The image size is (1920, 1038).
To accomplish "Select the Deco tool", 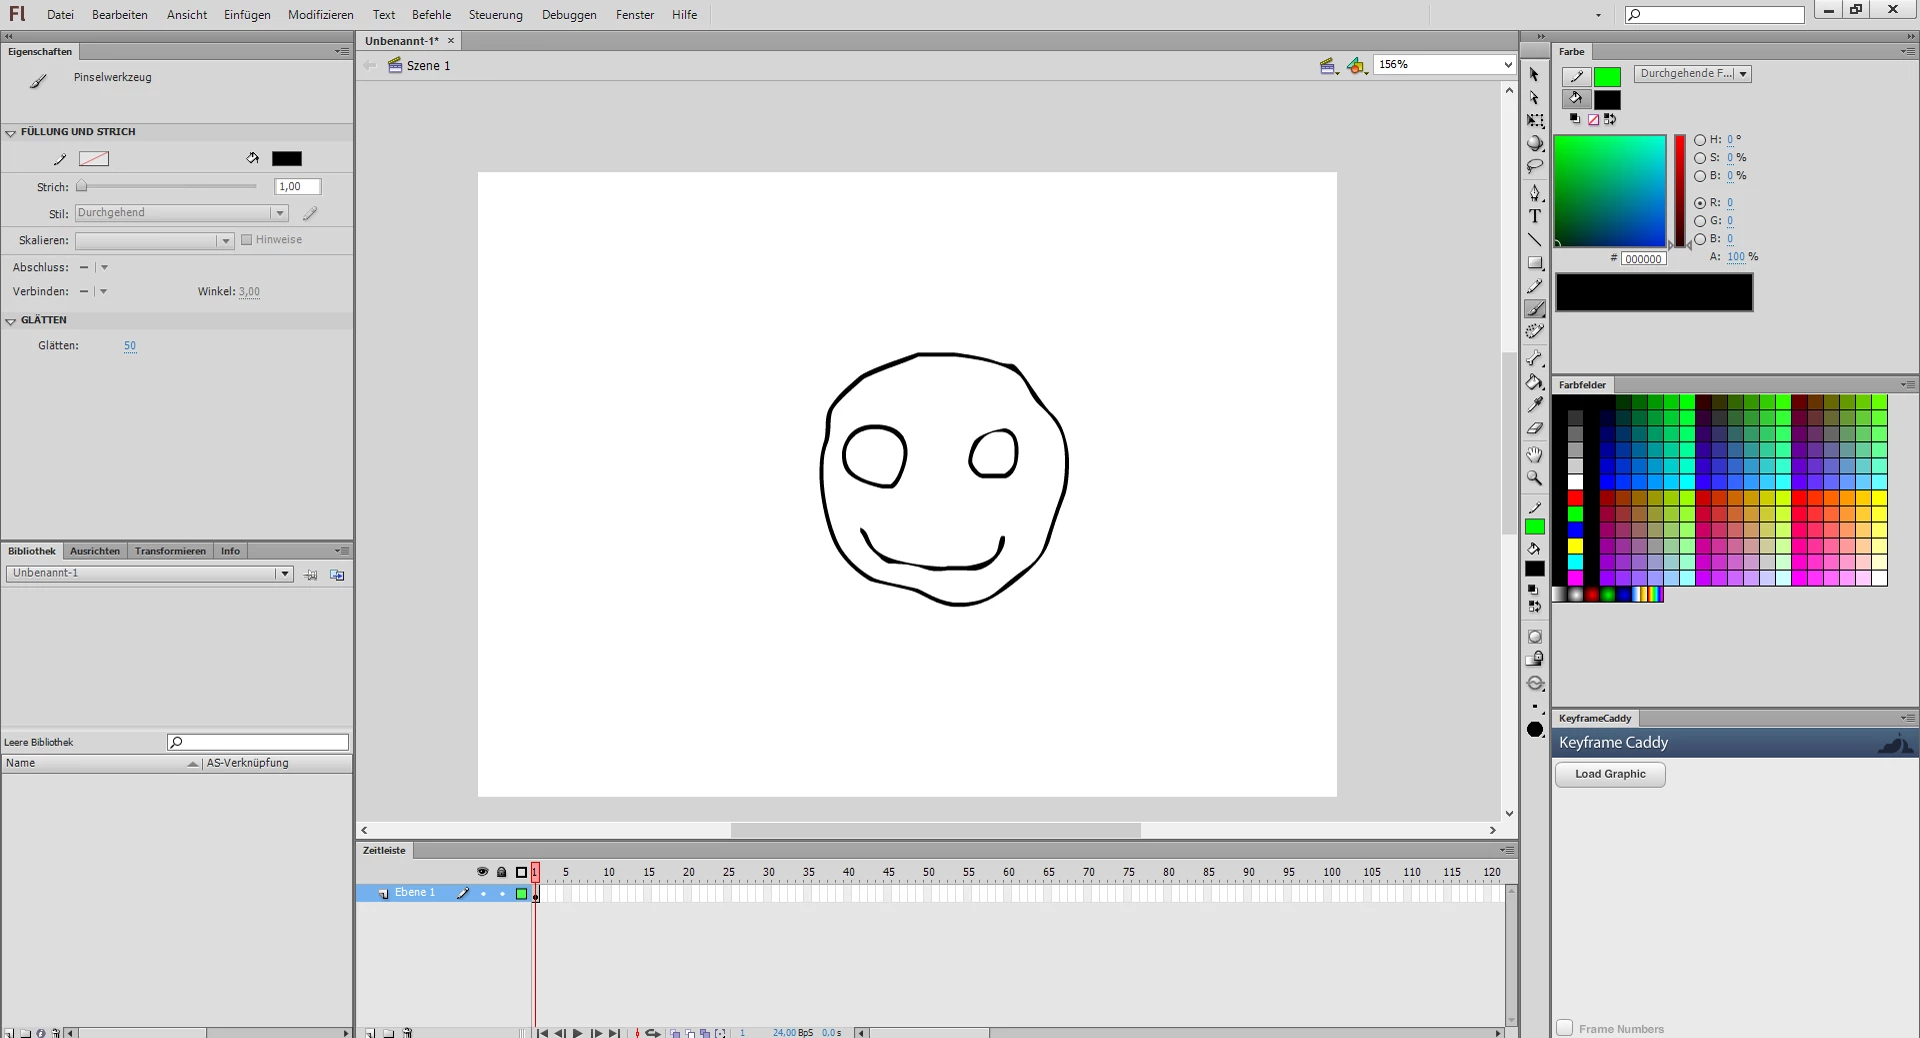I will click(1535, 332).
